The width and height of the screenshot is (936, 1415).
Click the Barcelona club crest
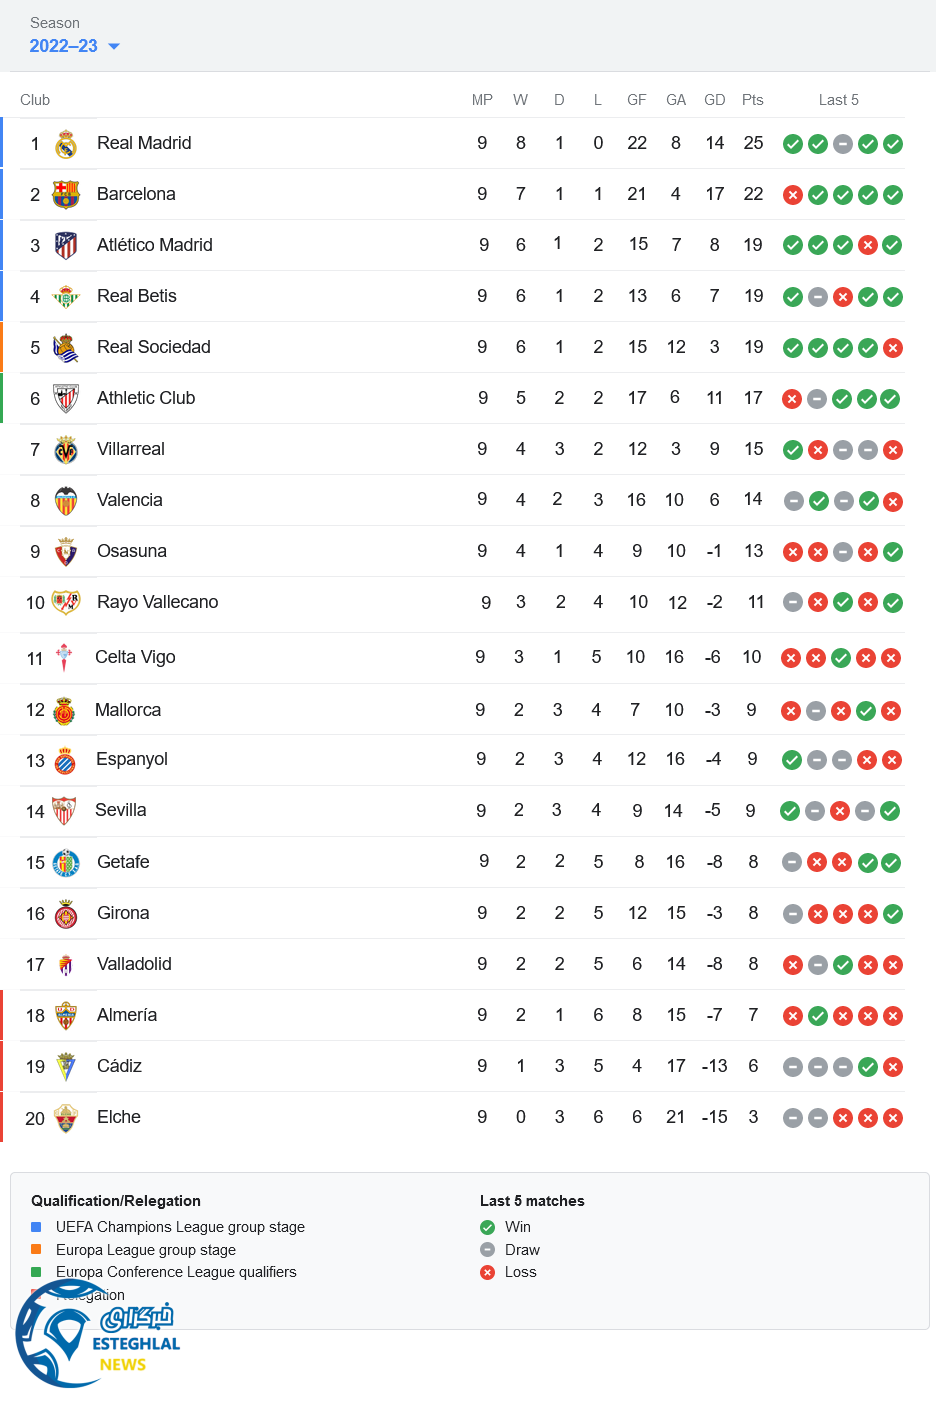(66, 194)
